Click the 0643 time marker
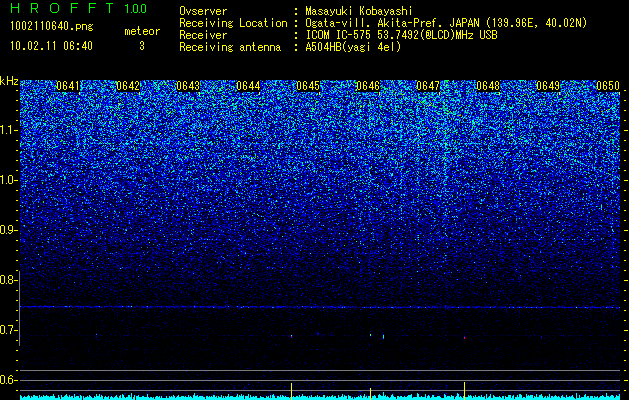 coord(188,86)
